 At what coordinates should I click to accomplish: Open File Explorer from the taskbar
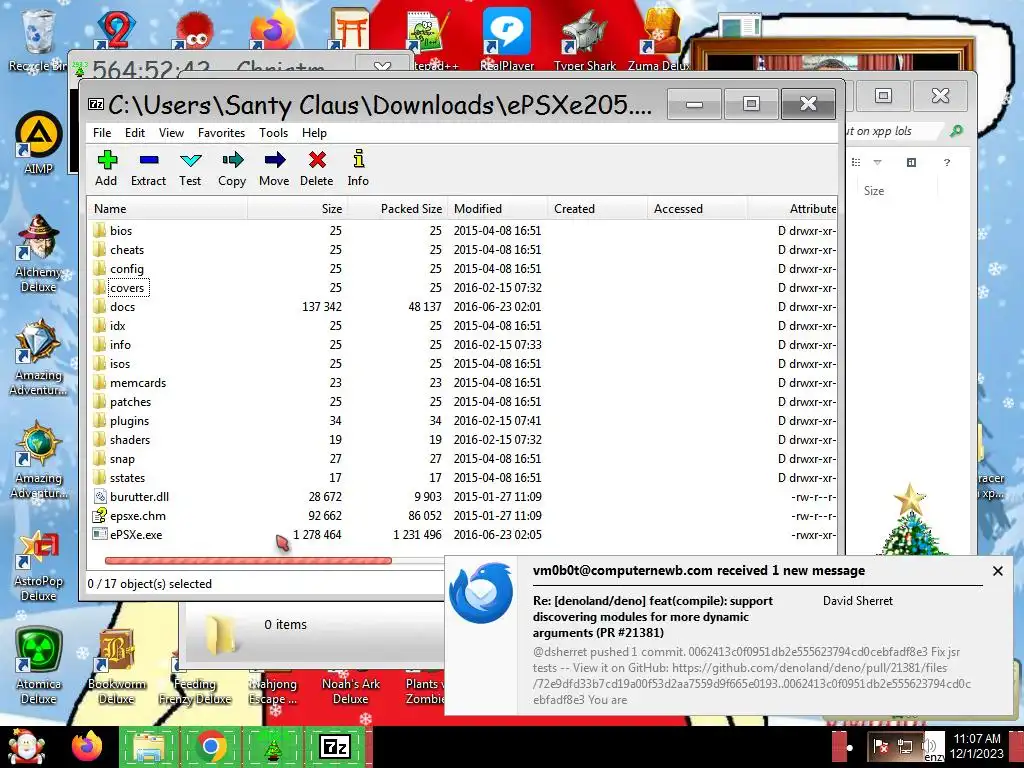point(148,746)
